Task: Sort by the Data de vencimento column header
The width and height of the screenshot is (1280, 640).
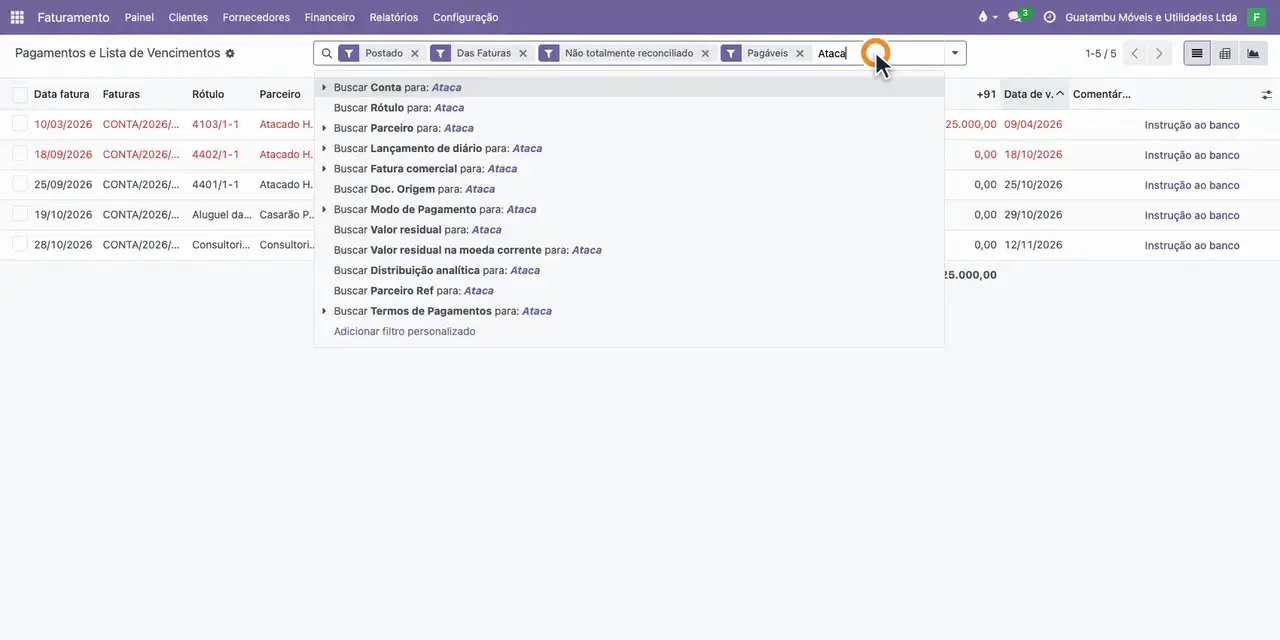Action: click(x=1035, y=94)
